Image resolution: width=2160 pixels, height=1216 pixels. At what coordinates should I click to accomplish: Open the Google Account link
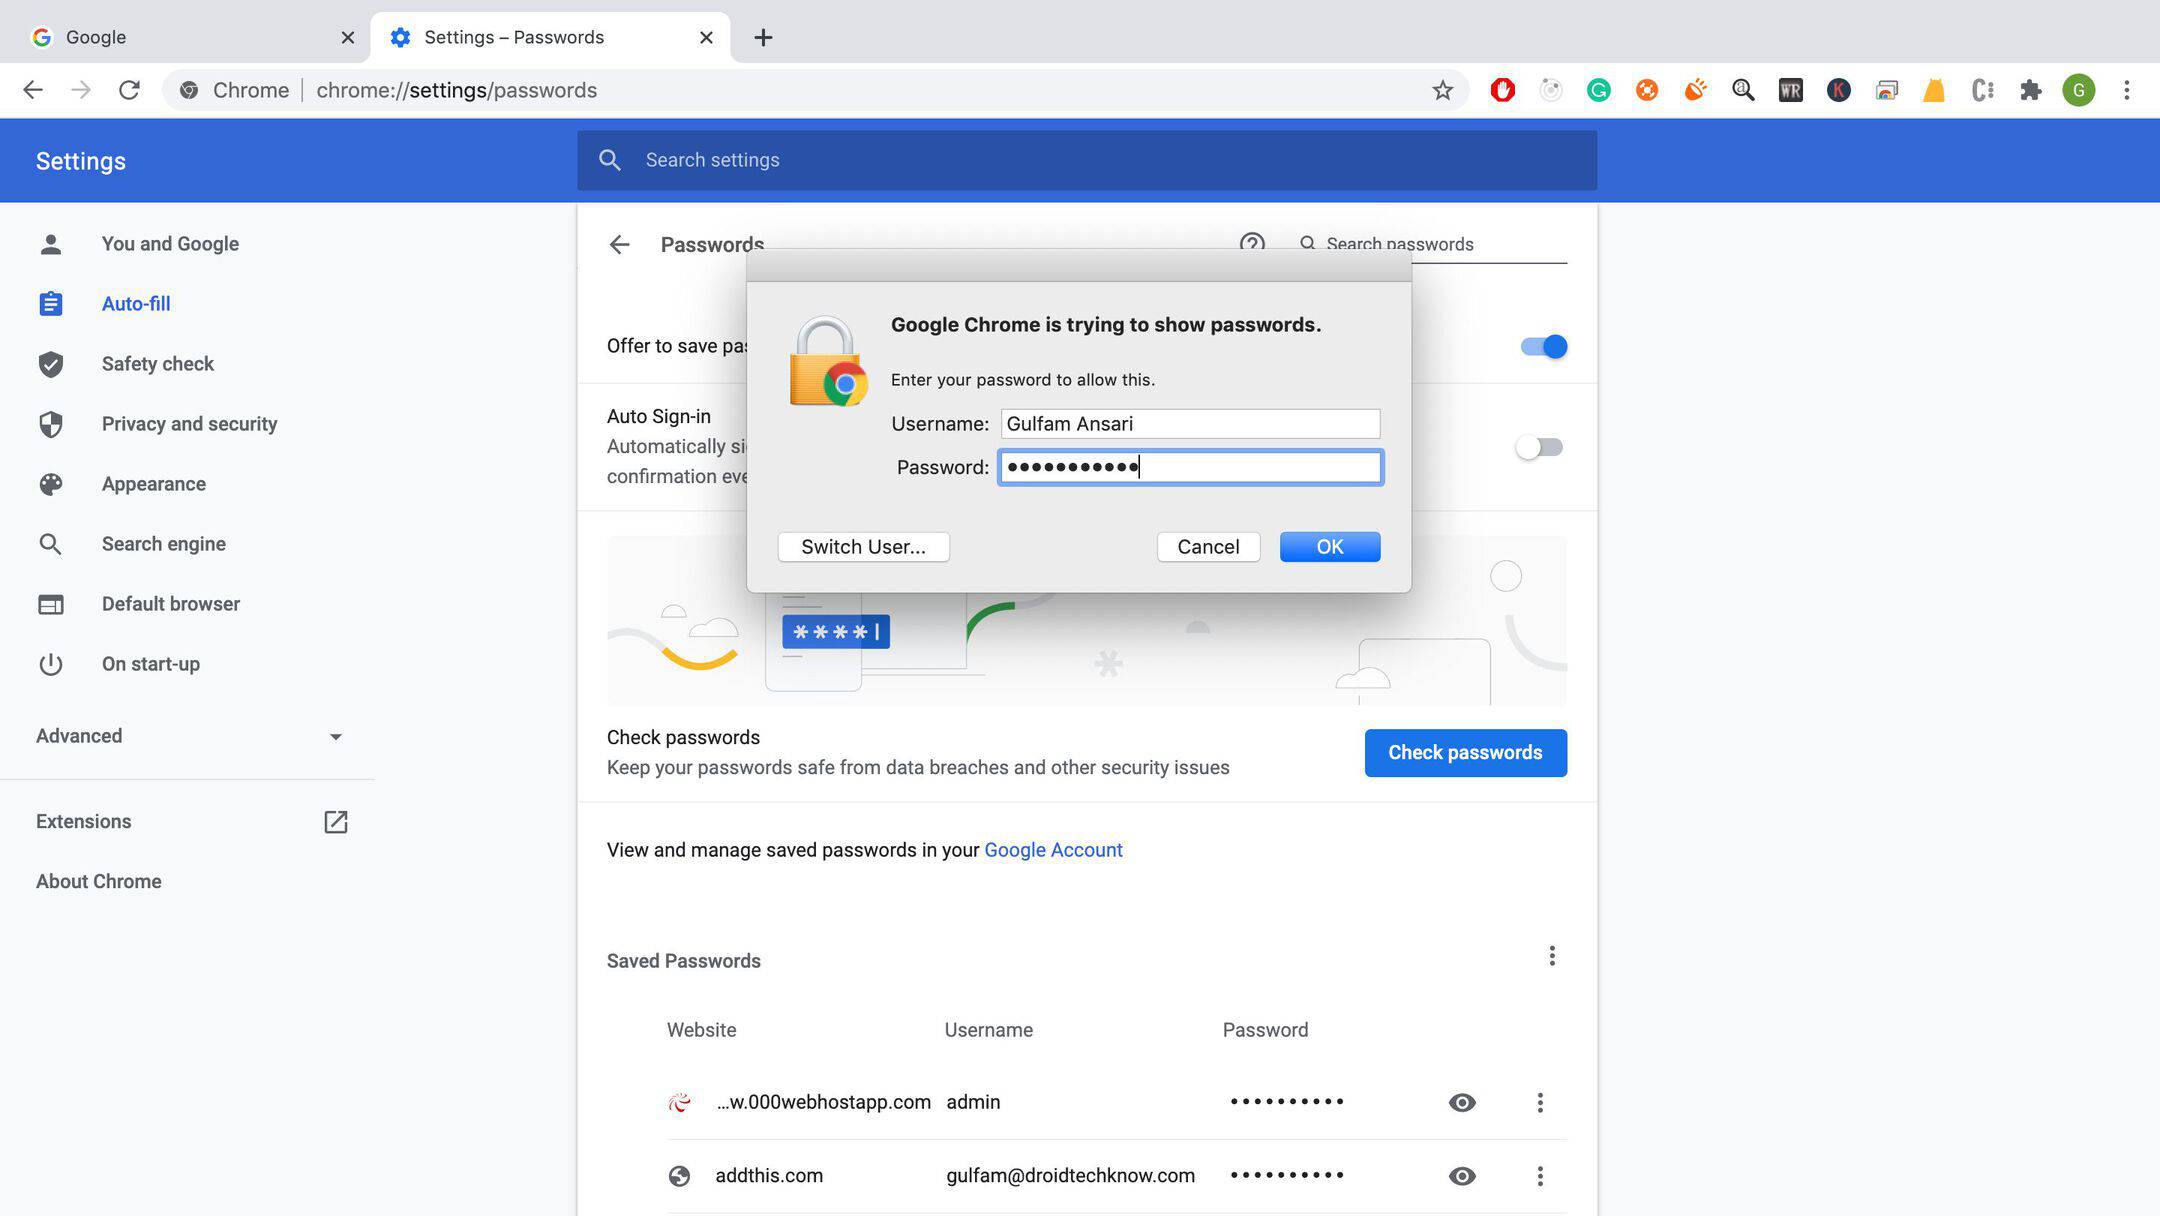[x=1053, y=850]
